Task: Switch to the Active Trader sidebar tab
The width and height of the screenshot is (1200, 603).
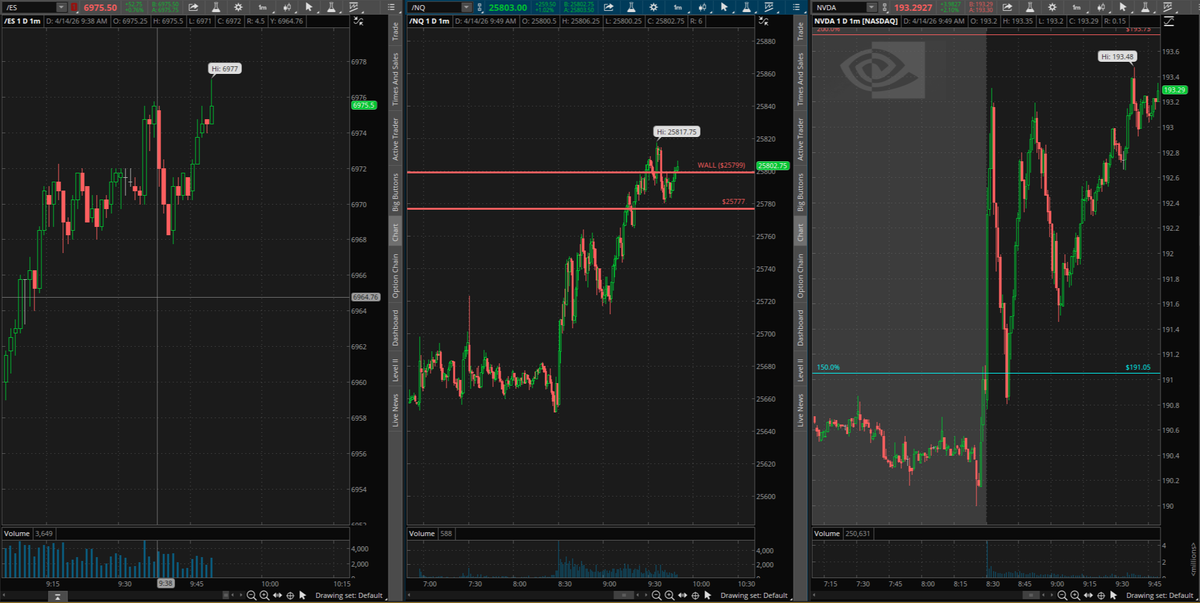Action: click(397, 133)
